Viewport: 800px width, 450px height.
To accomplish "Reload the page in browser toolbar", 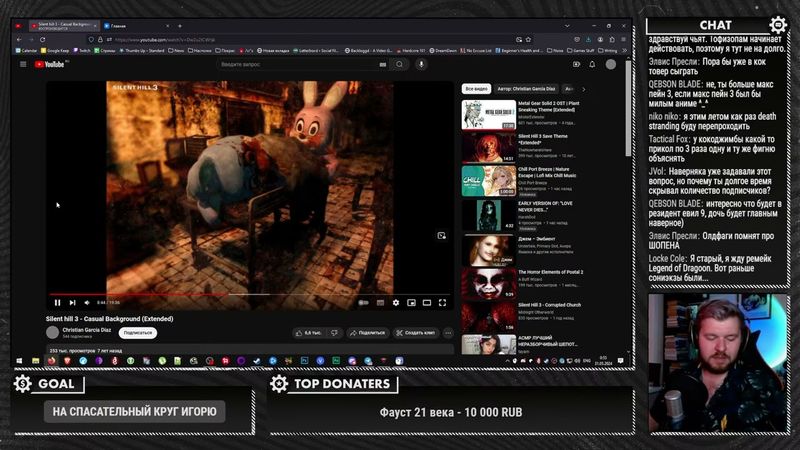I will point(43,39).
